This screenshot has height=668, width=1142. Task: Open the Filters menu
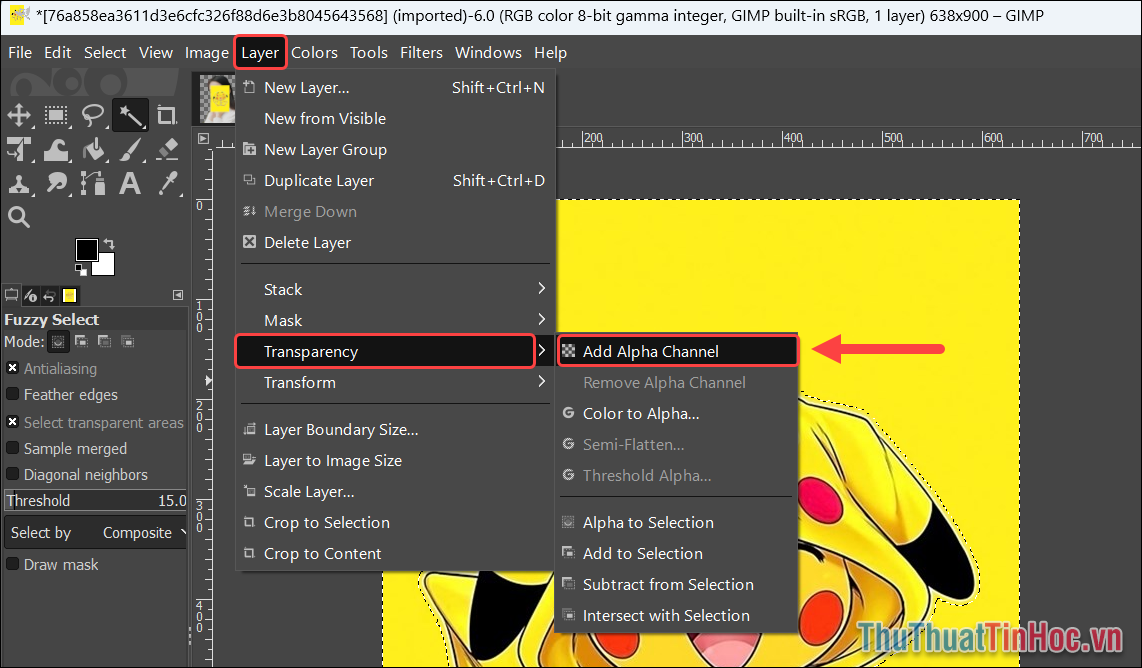point(421,52)
